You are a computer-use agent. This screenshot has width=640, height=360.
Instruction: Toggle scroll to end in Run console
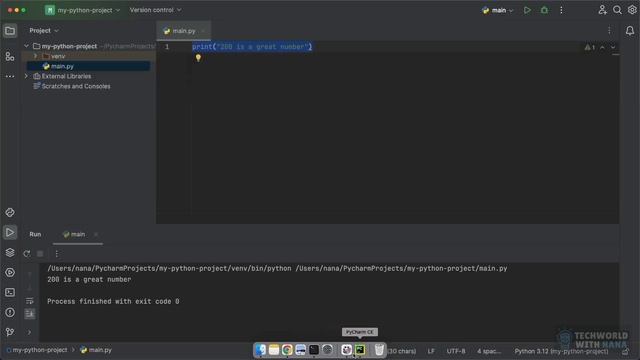tap(29, 313)
